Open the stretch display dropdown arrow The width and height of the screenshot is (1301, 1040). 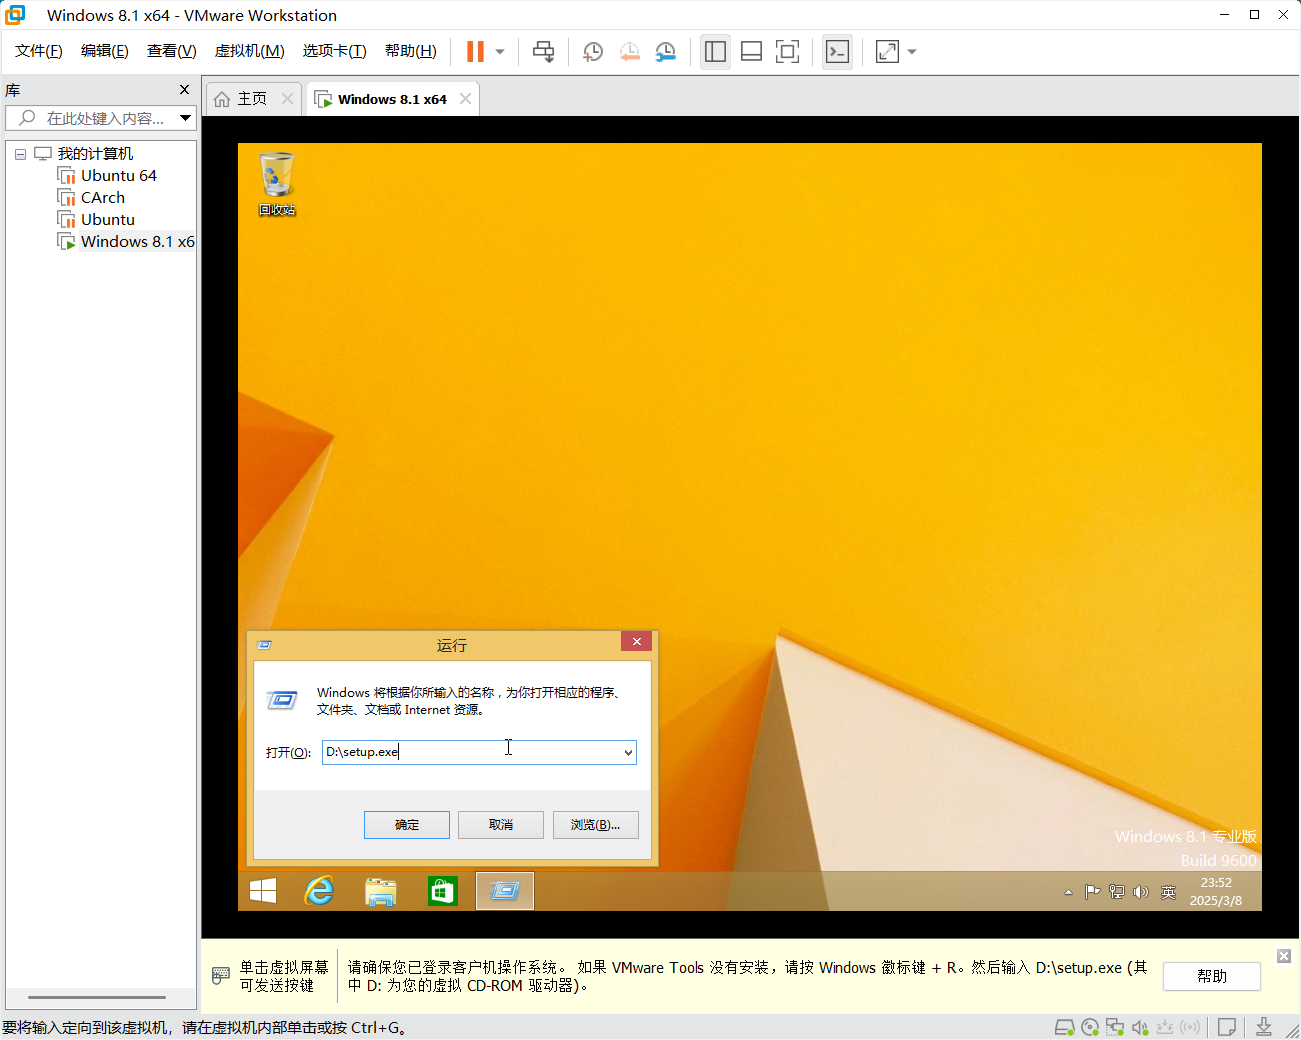pyautogui.click(x=912, y=51)
